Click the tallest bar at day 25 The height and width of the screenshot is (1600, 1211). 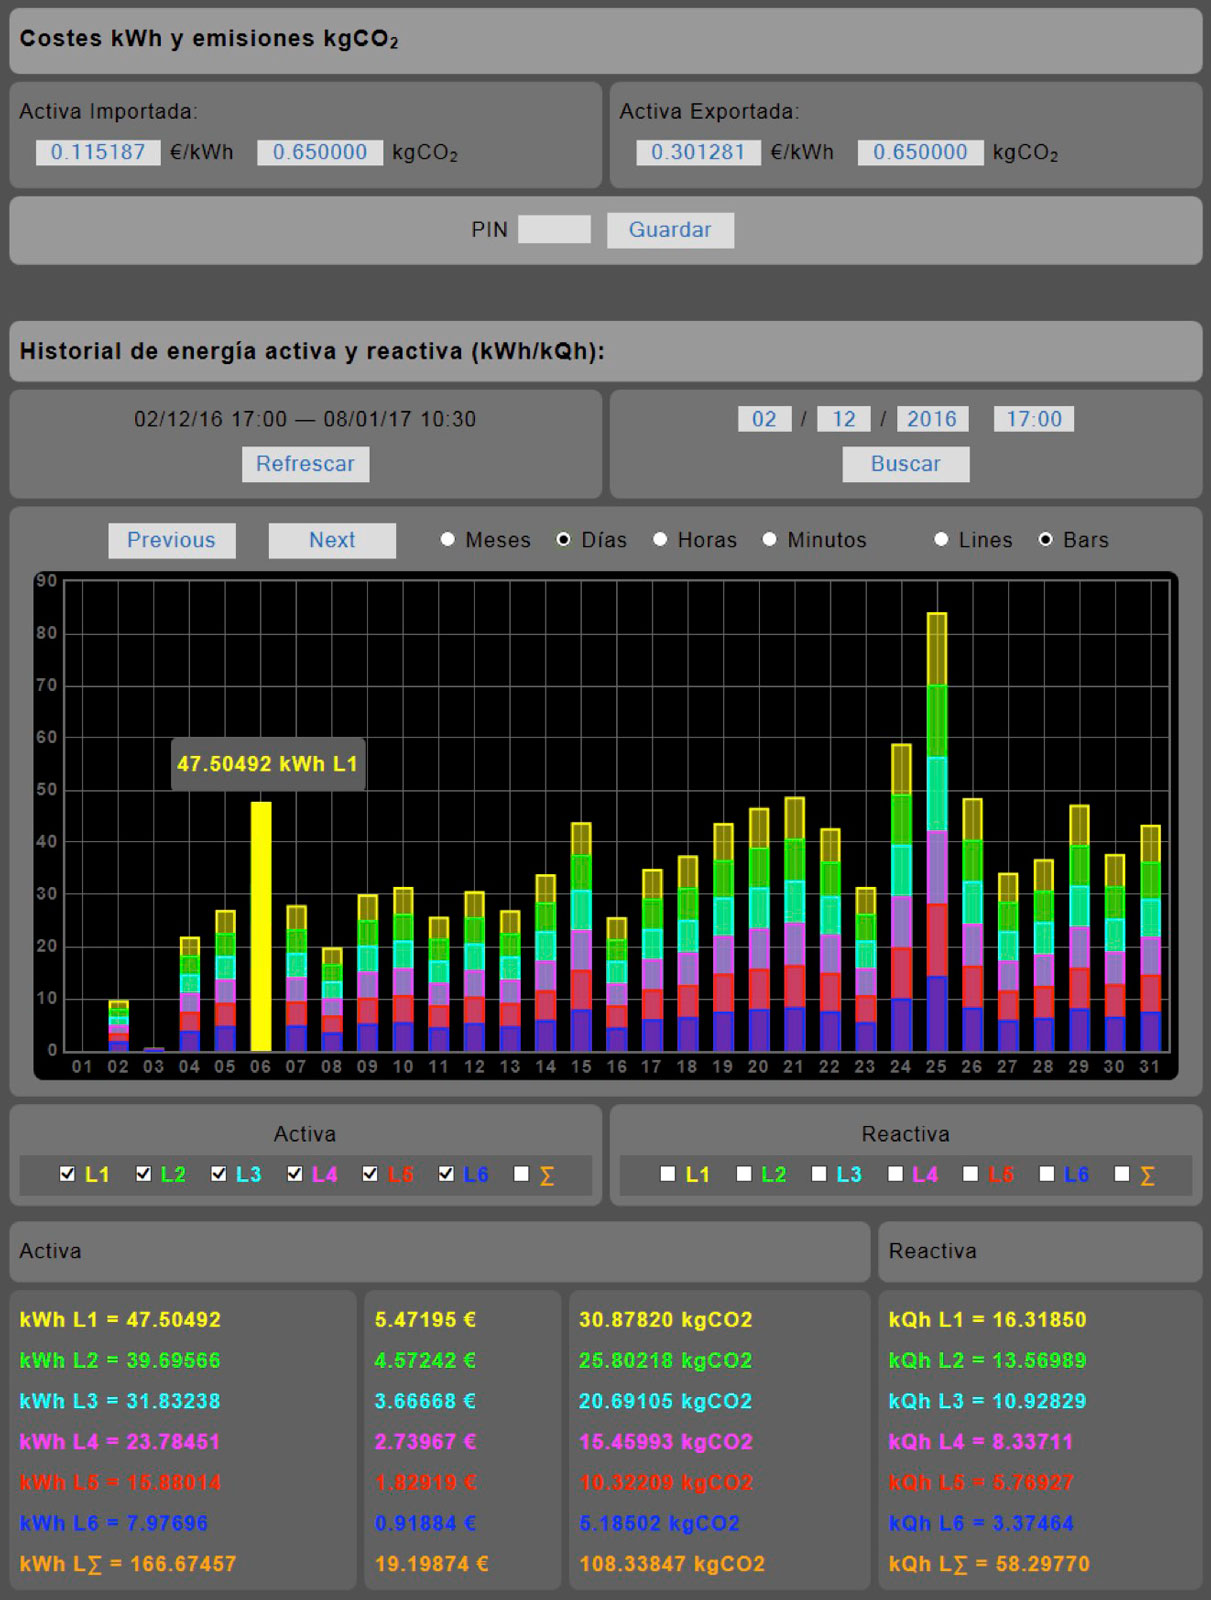[937, 832]
